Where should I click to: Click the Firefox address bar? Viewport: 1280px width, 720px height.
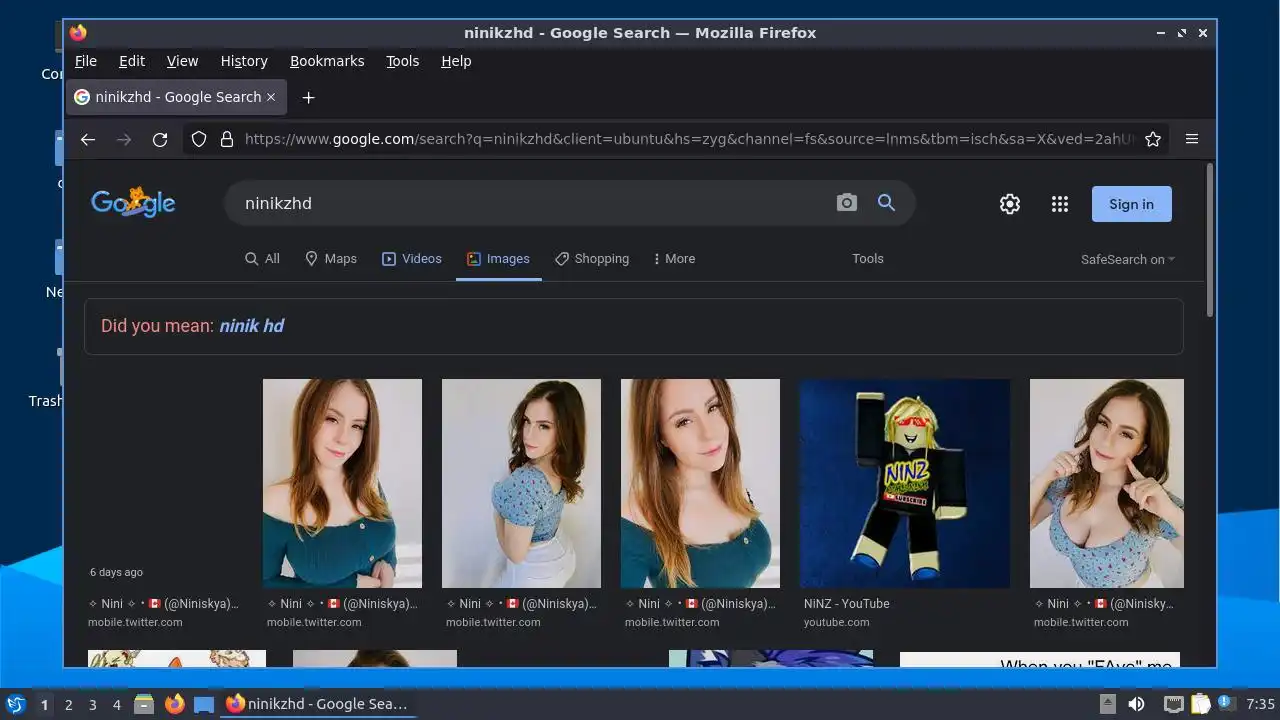tap(688, 139)
